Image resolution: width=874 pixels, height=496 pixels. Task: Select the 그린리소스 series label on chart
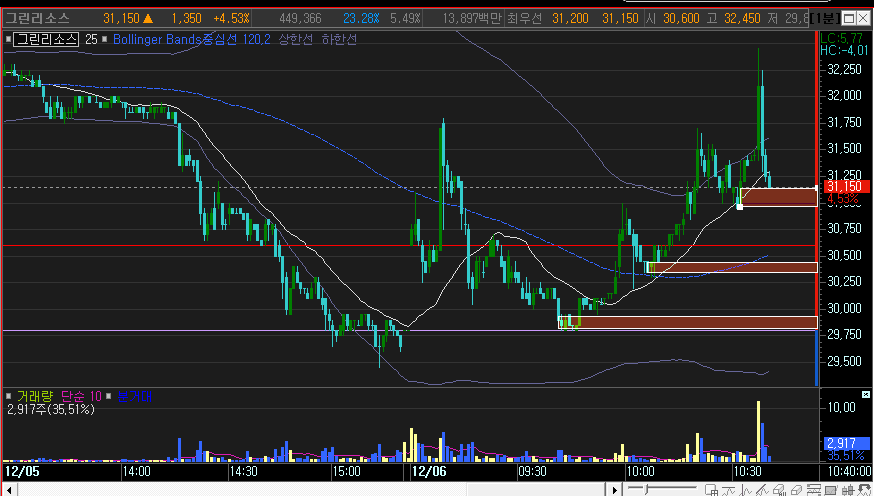point(46,39)
